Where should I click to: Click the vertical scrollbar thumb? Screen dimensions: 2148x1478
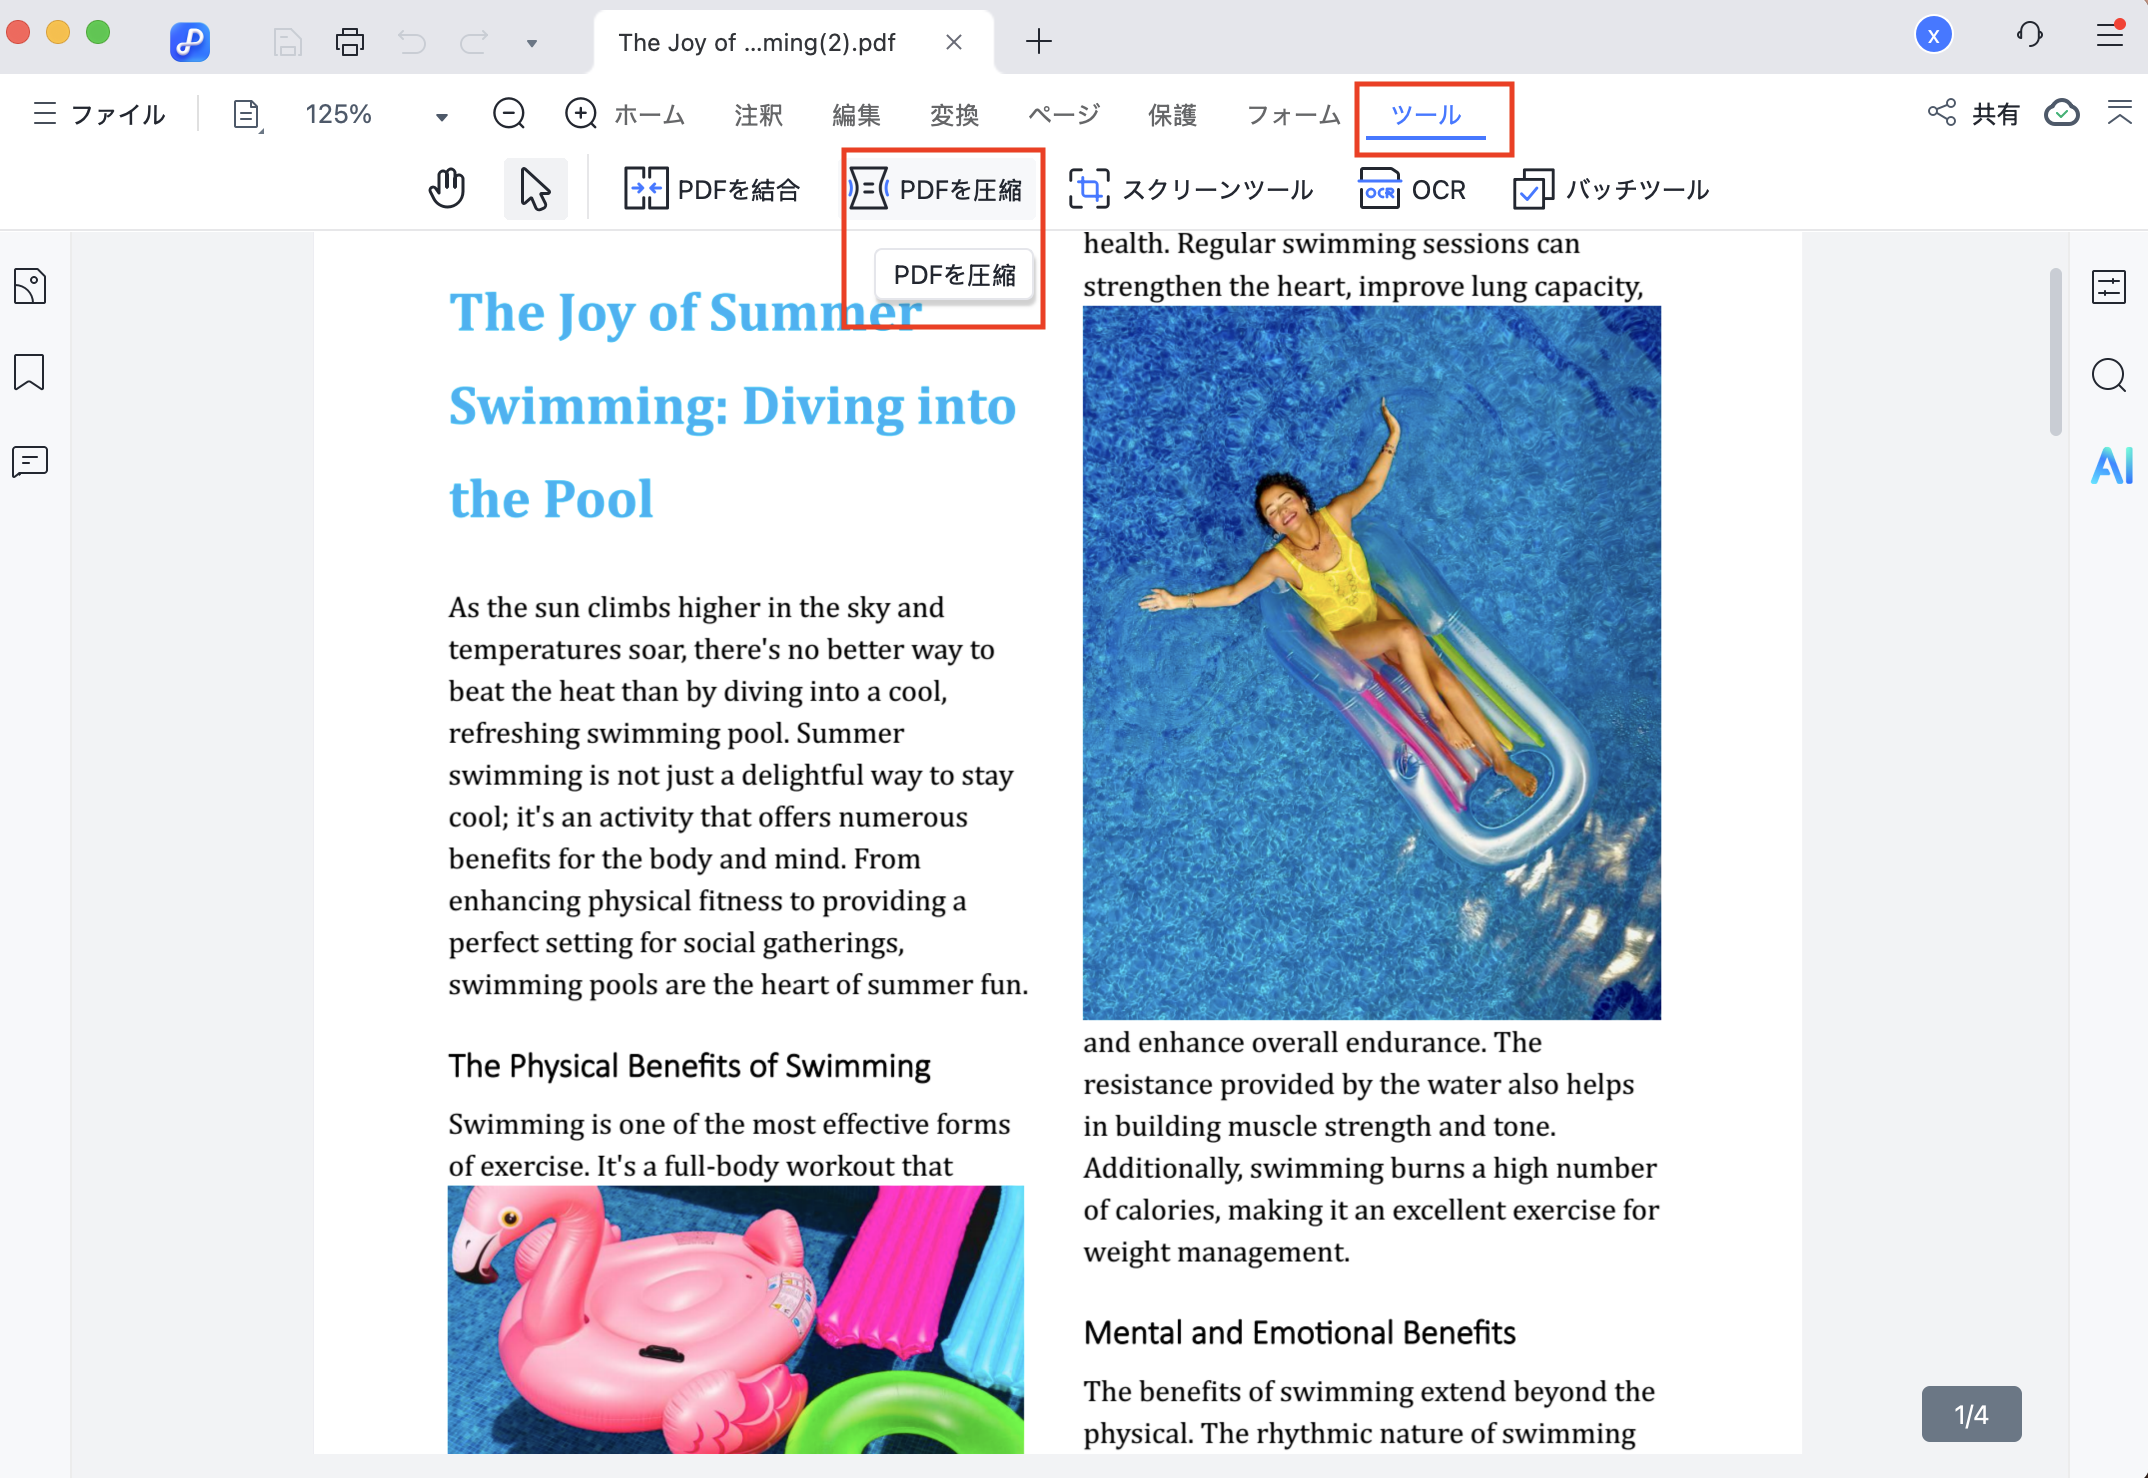tap(2055, 350)
